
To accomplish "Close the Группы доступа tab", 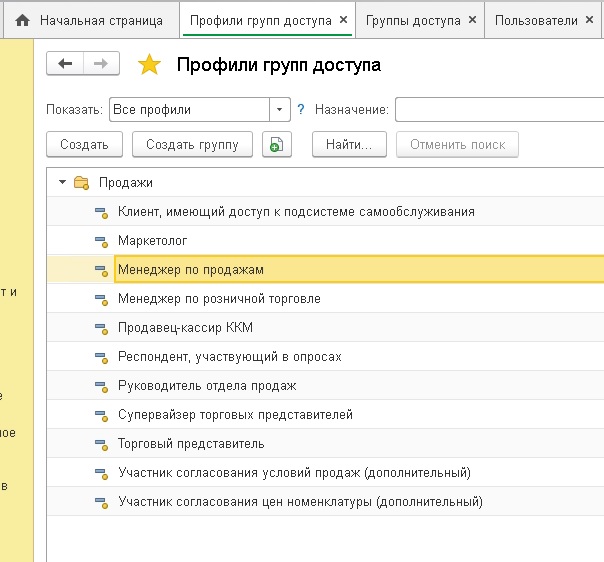I will [472, 20].
